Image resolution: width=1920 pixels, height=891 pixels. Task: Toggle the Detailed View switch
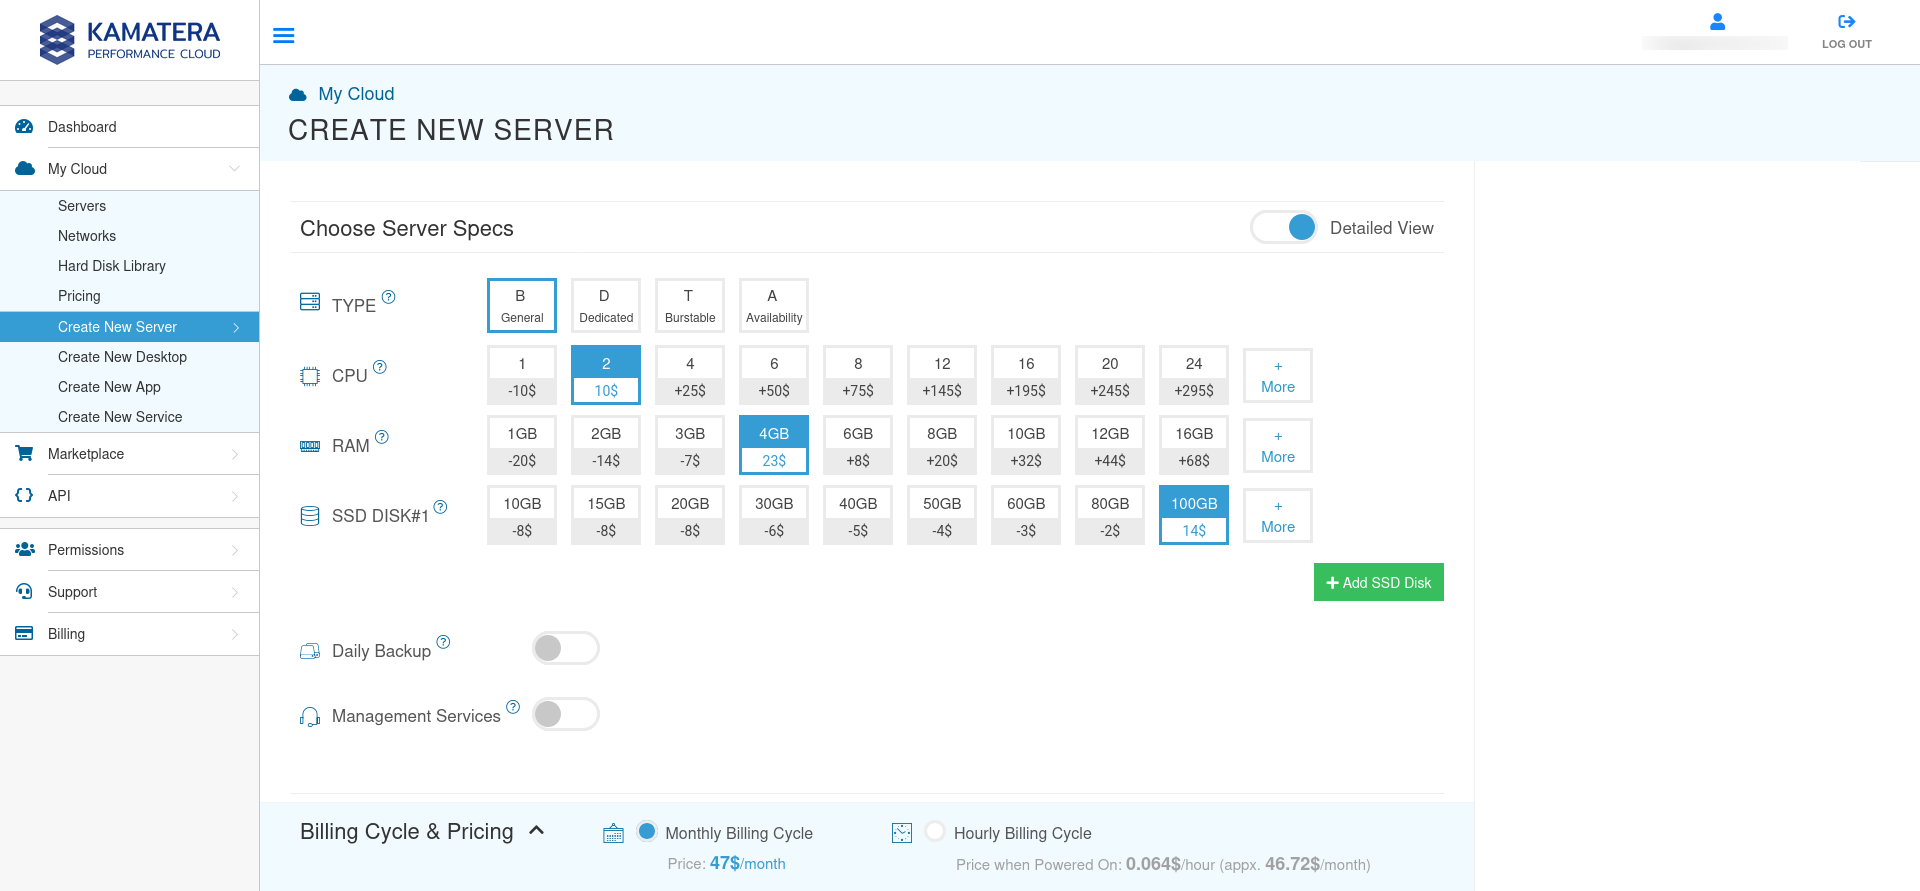[1284, 228]
